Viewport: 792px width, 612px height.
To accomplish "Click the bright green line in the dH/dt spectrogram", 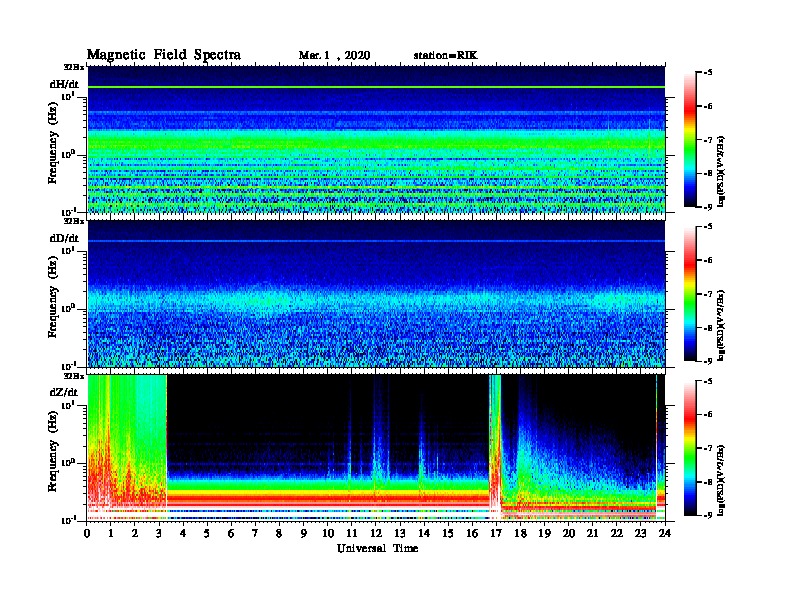I will (x=376, y=87).
